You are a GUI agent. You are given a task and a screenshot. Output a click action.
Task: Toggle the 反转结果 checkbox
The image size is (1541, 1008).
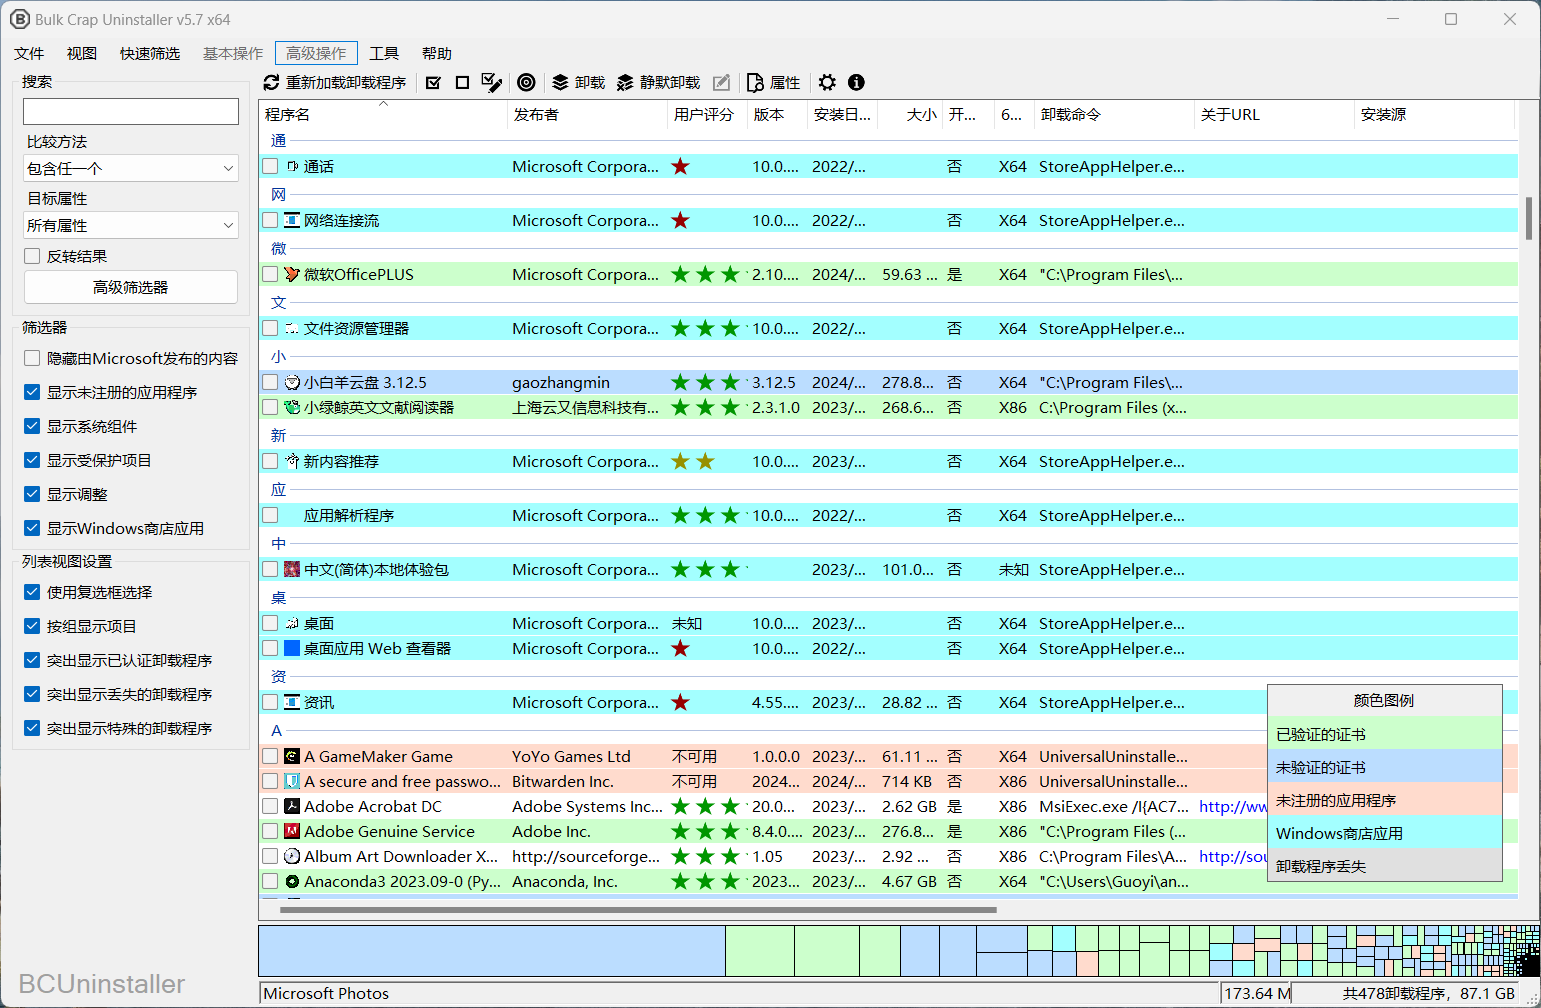32,256
